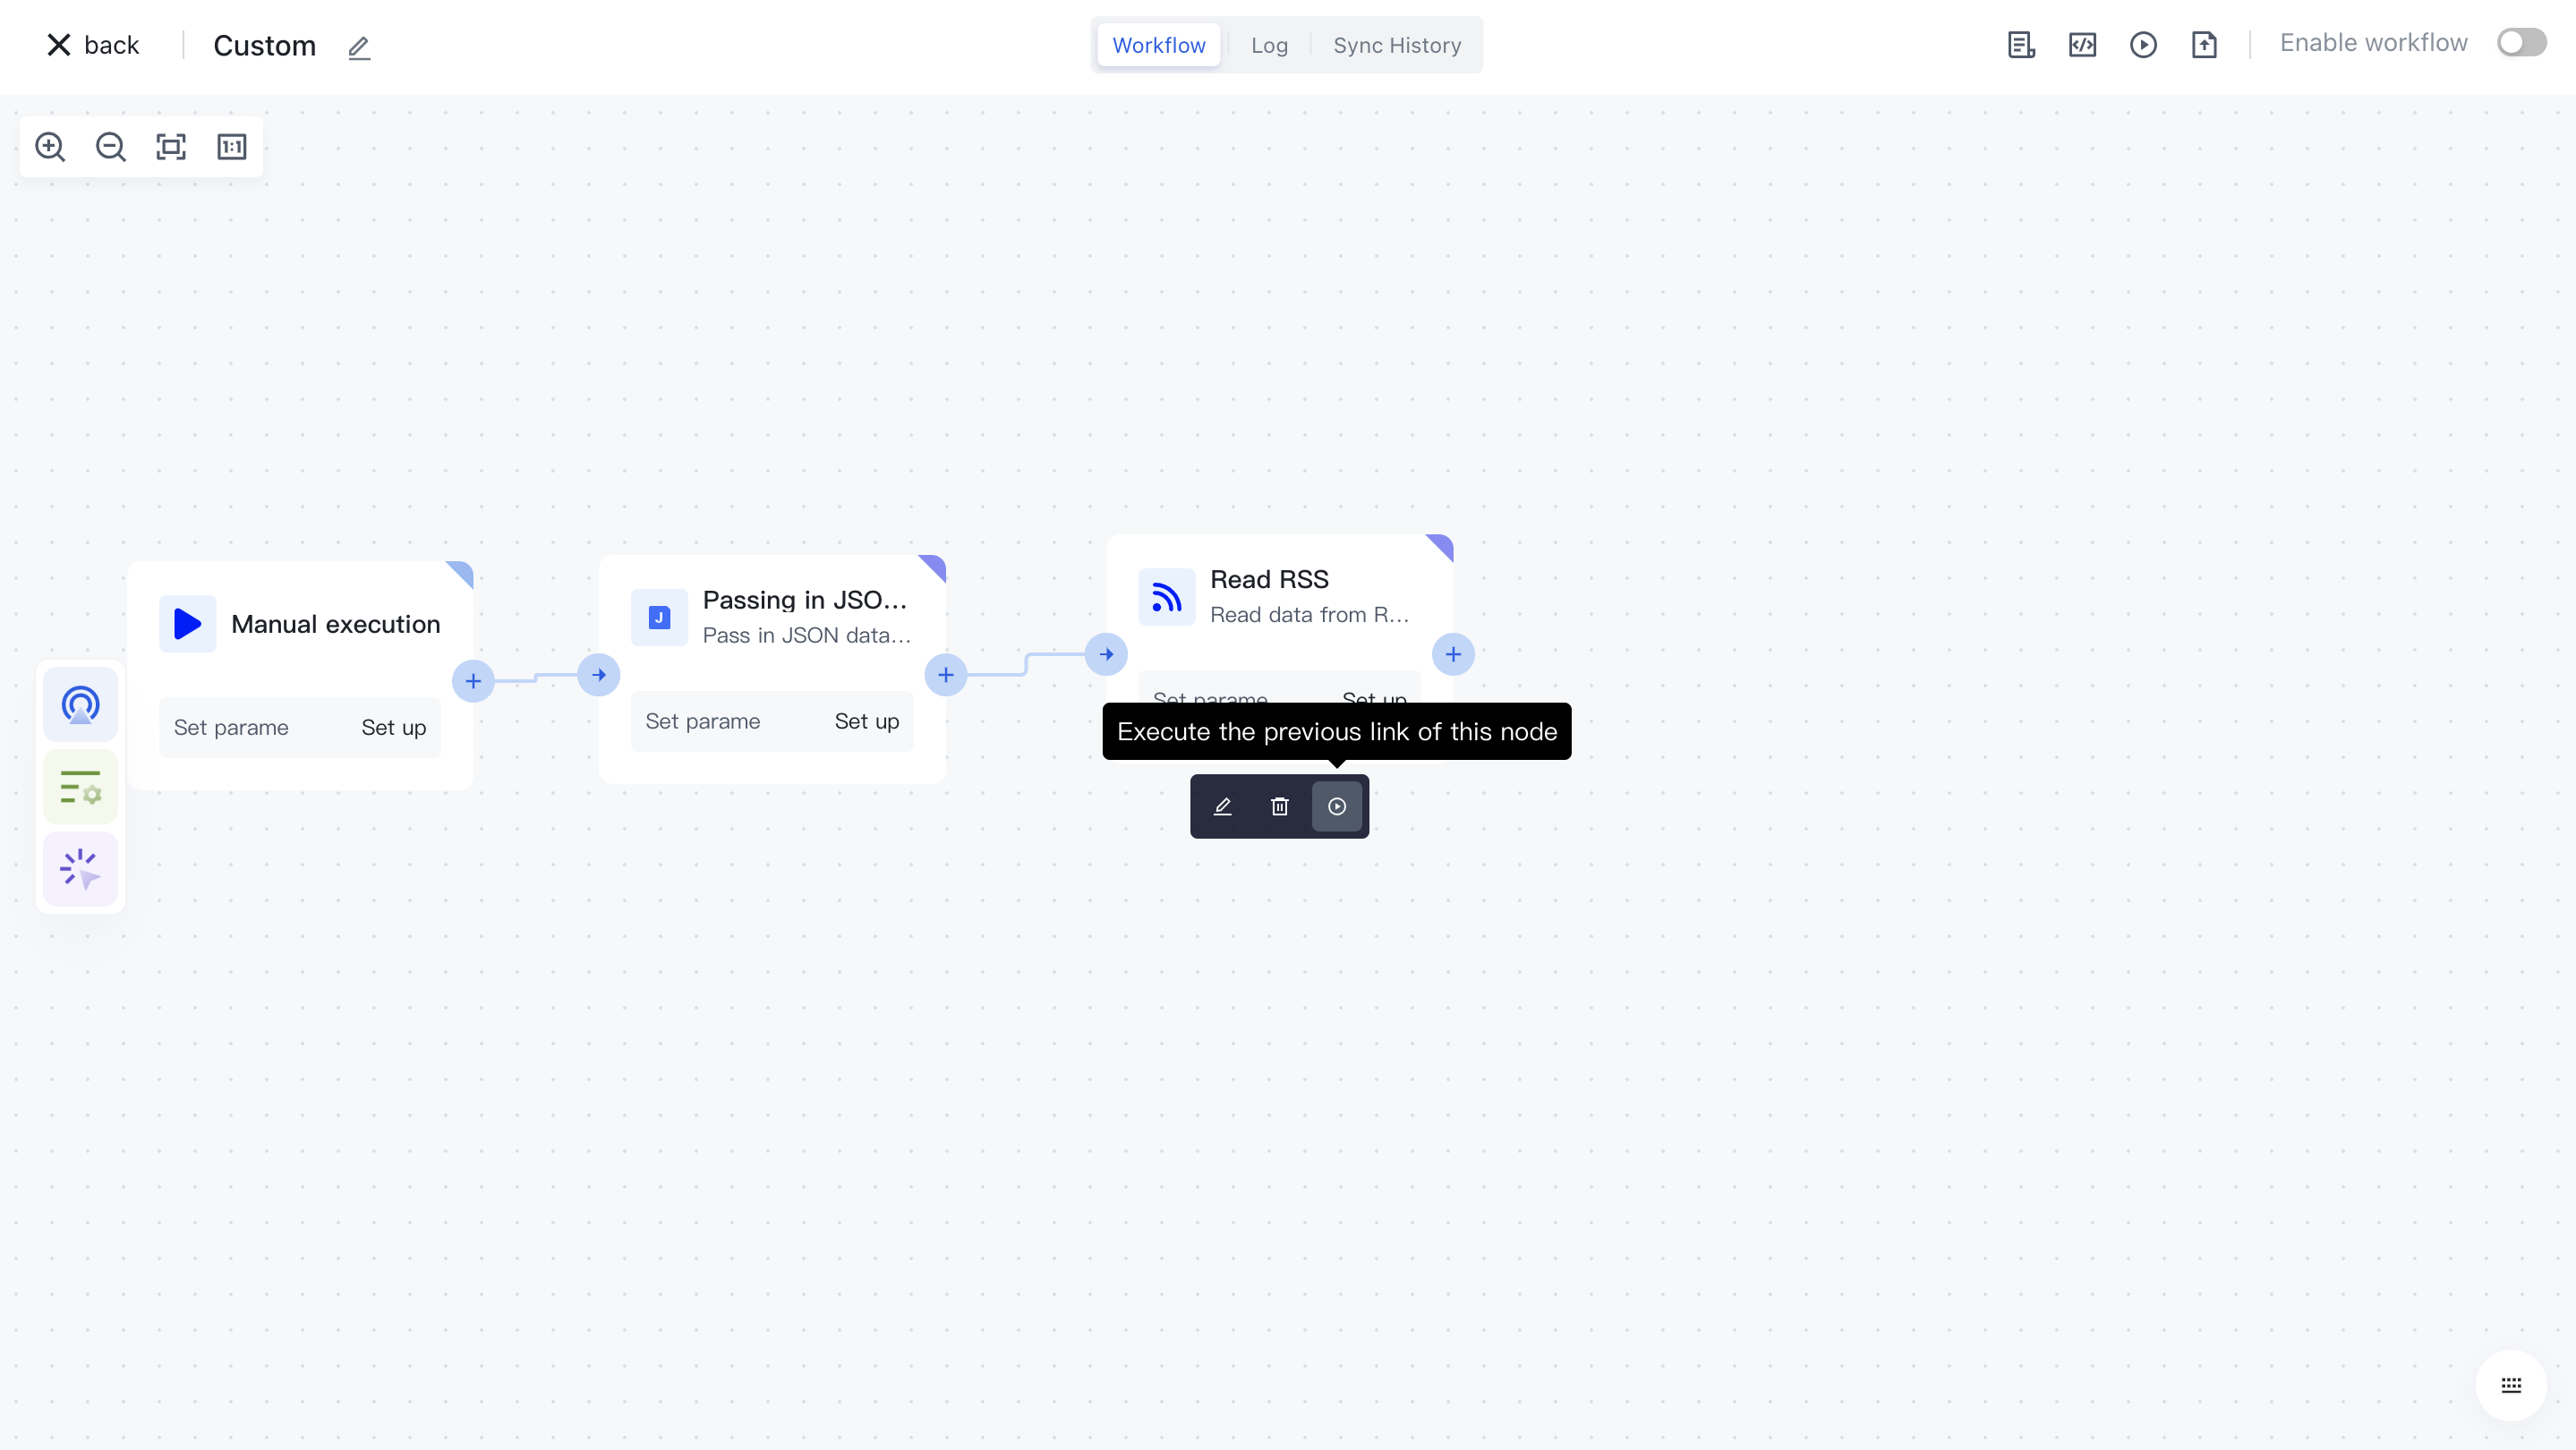2576x1450 pixels.
Task: Click execute previous link play icon
Action: point(1337,806)
